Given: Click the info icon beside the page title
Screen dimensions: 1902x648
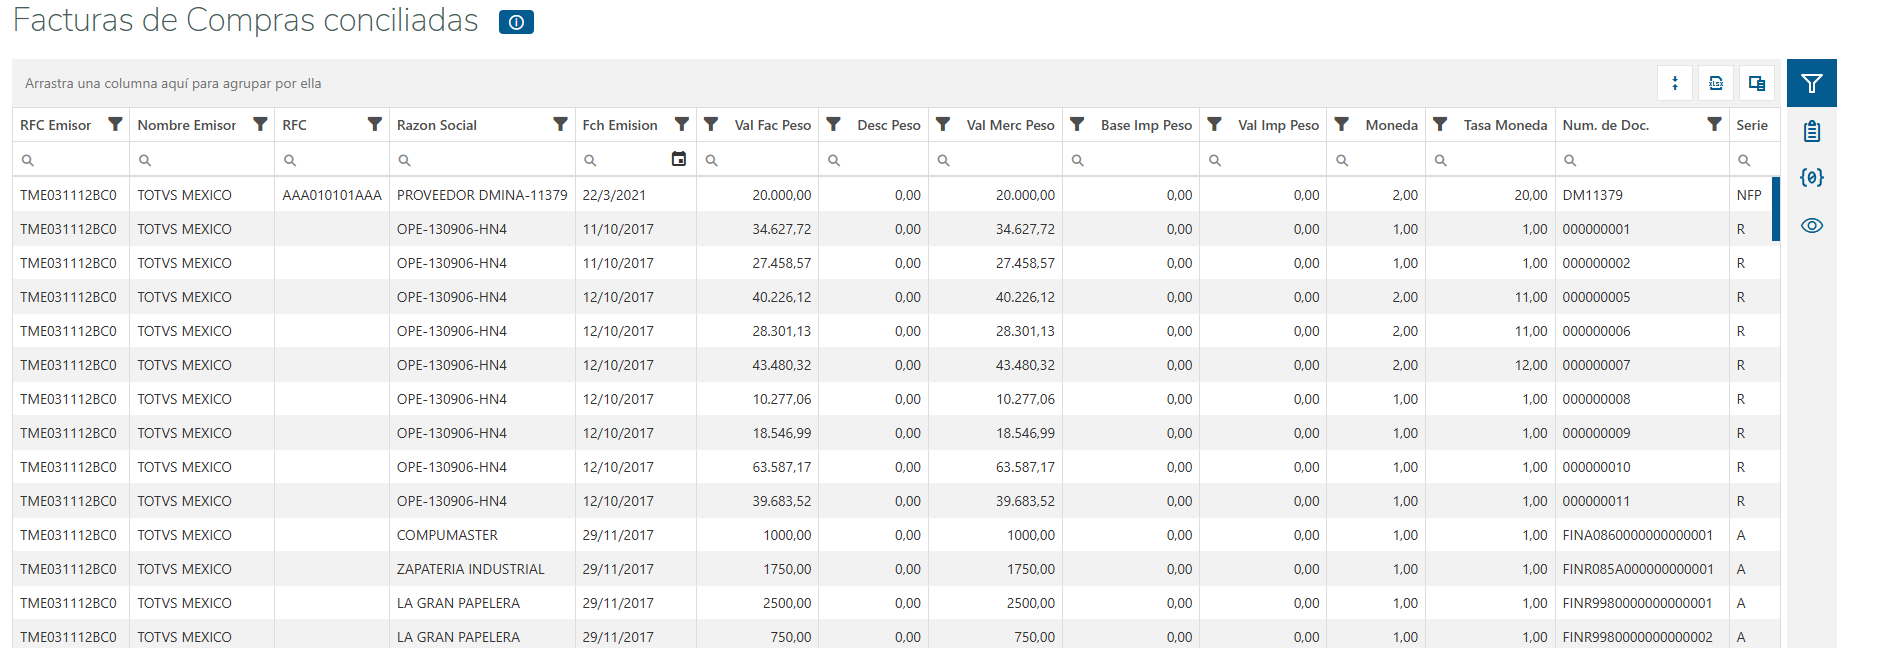Looking at the screenshot, I should click(x=516, y=22).
